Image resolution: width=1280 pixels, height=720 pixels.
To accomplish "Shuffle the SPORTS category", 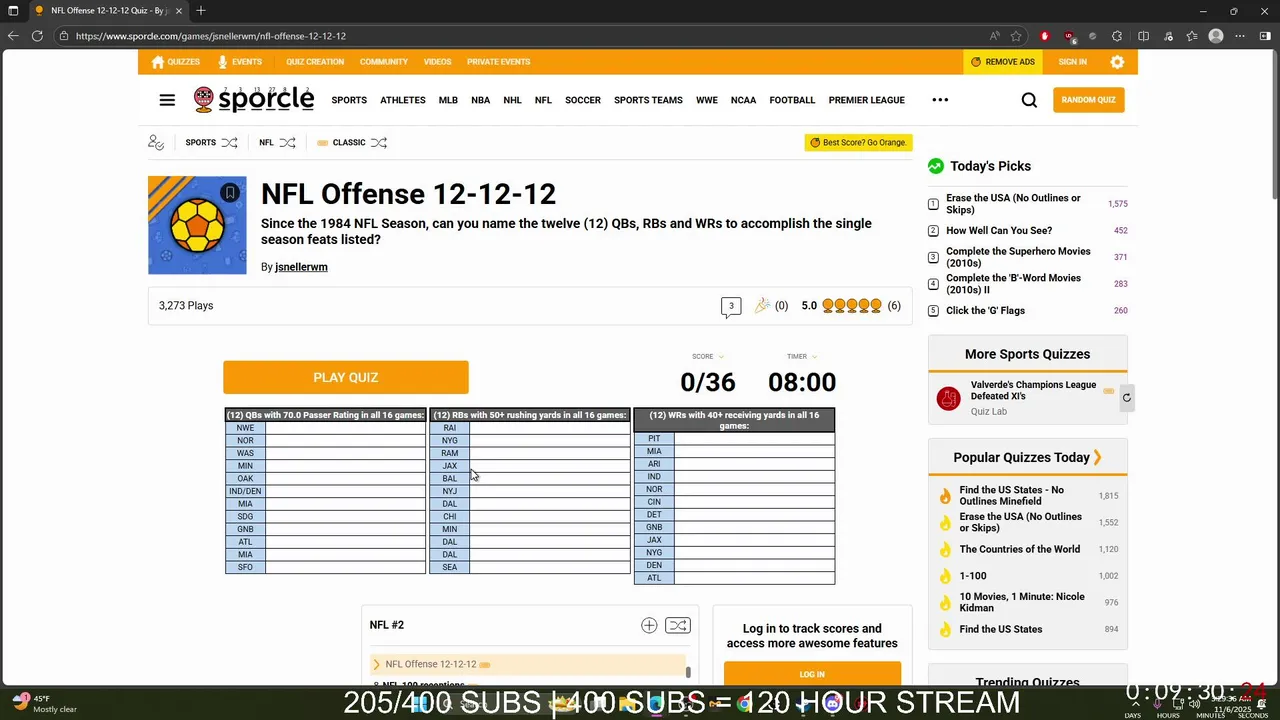I will [x=229, y=142].
